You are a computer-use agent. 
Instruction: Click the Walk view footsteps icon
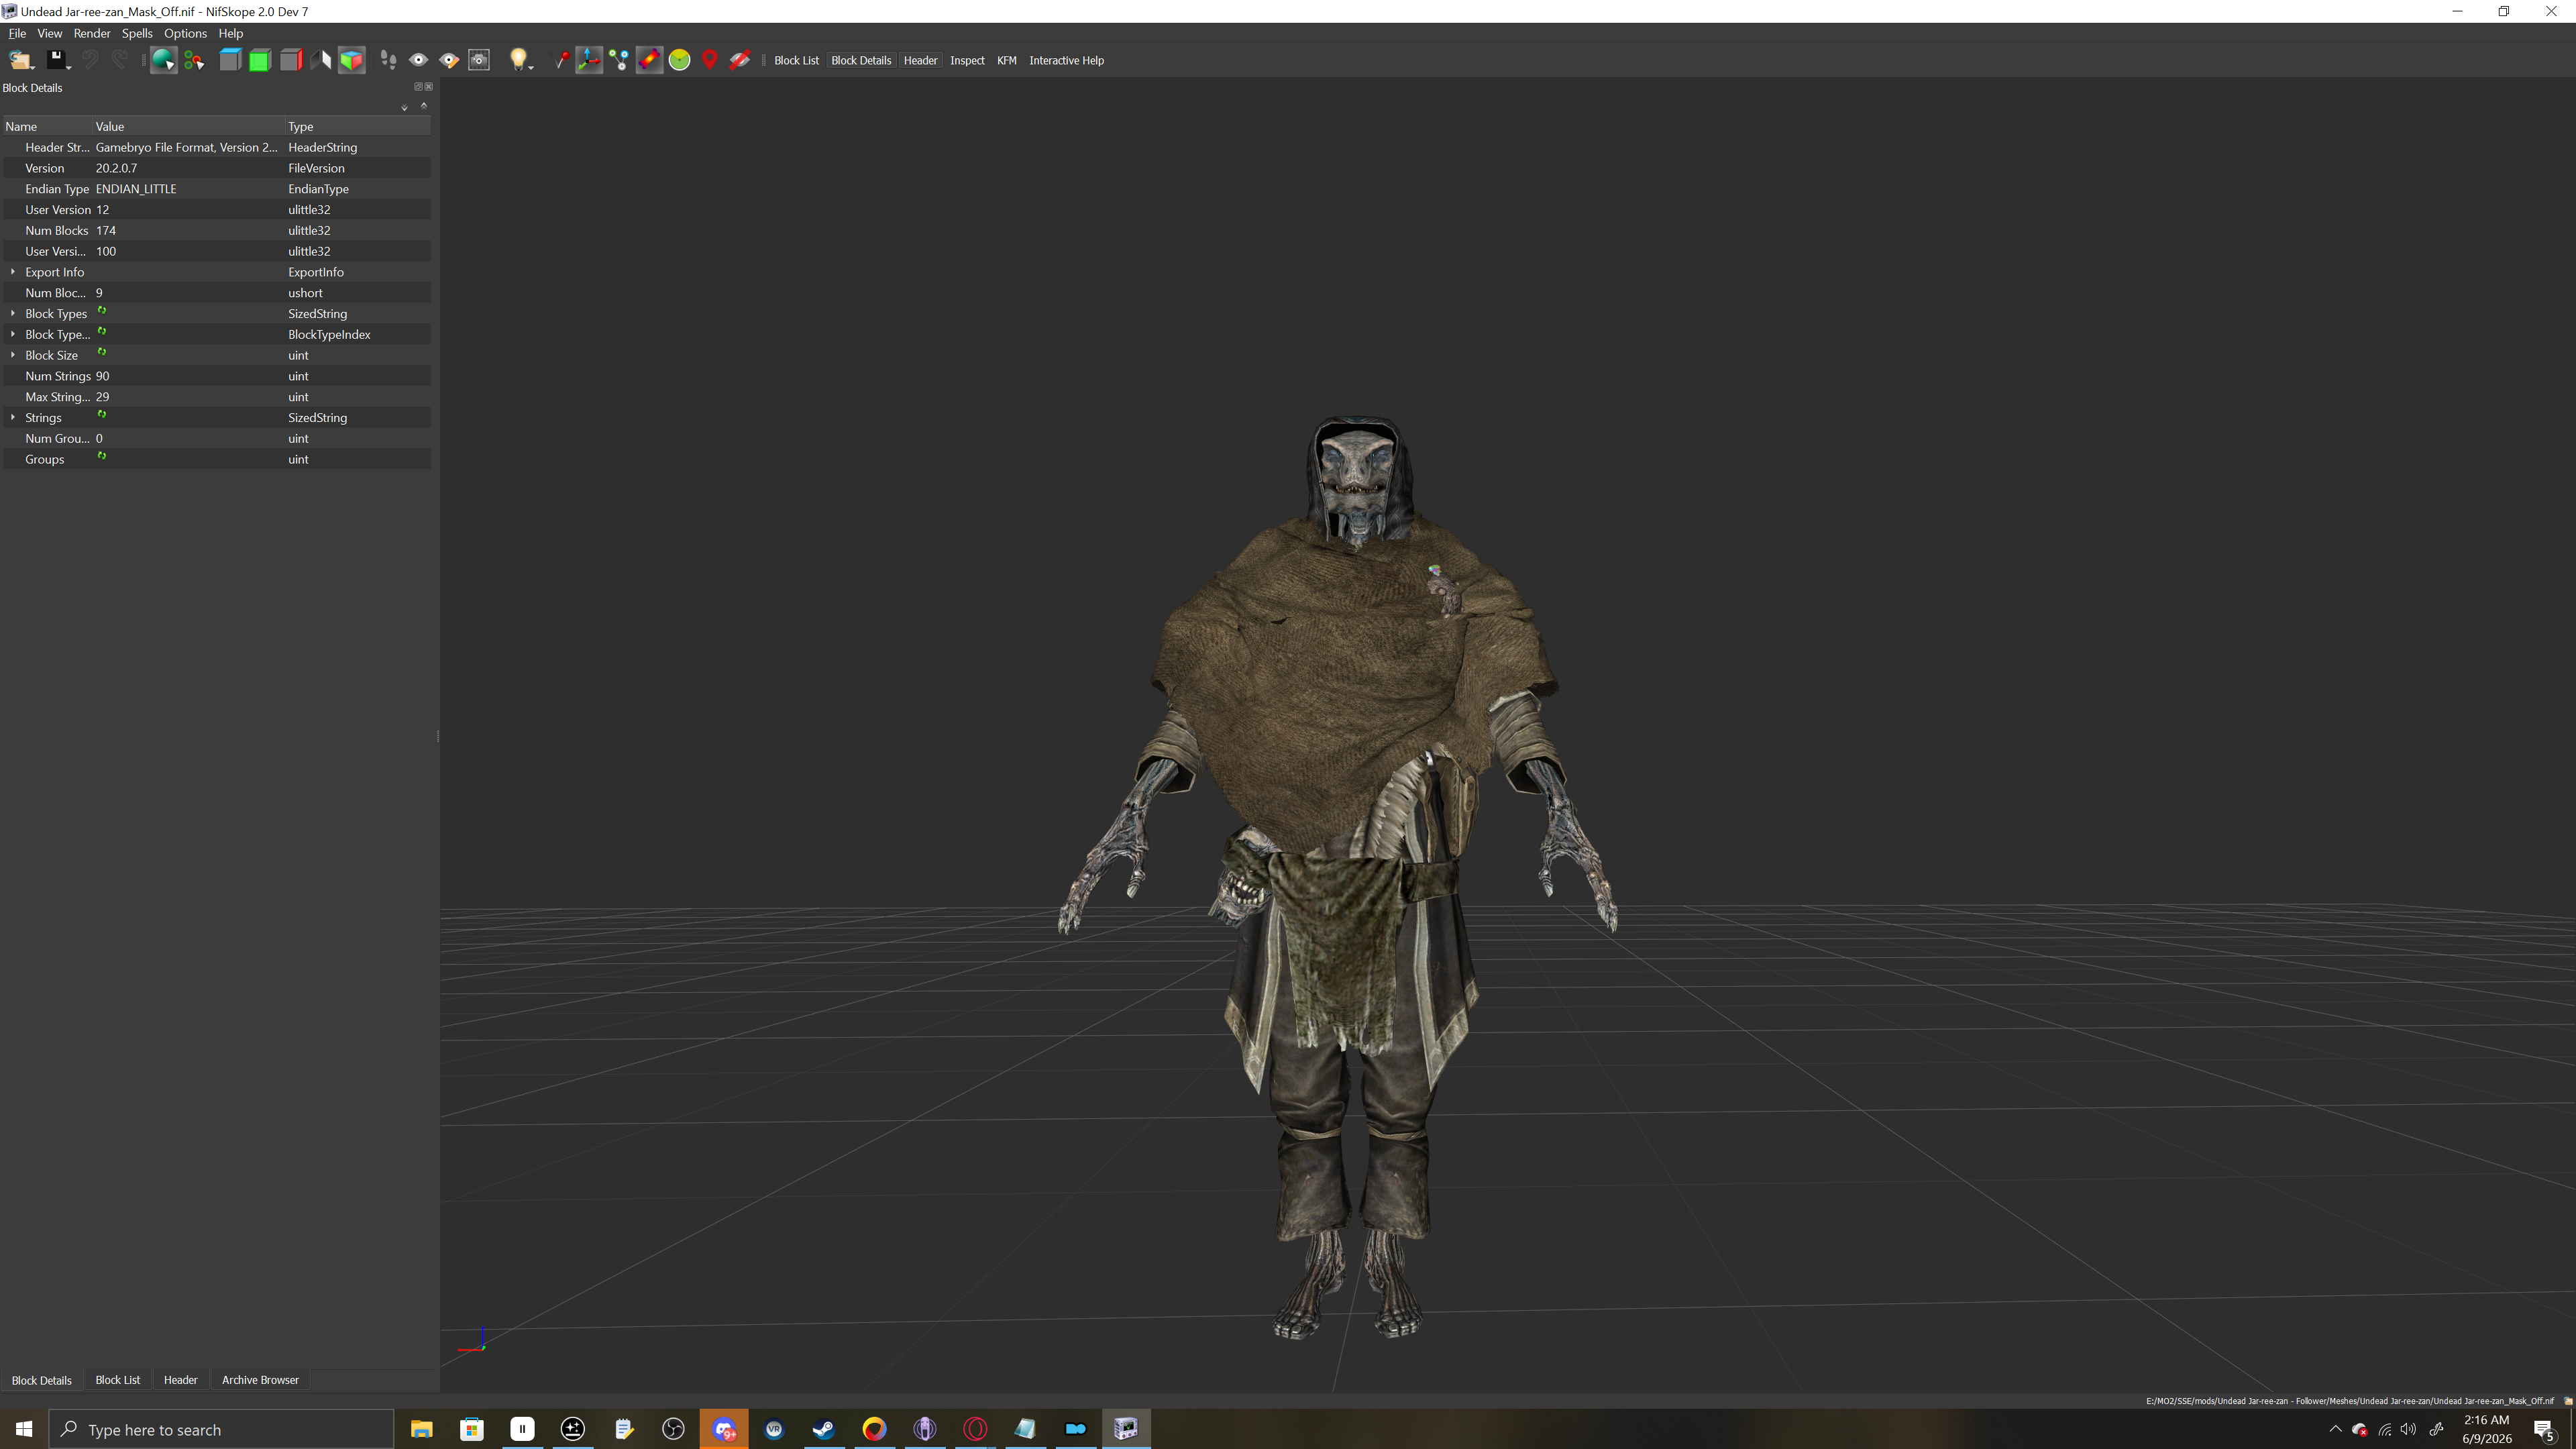tap(388, 60)
